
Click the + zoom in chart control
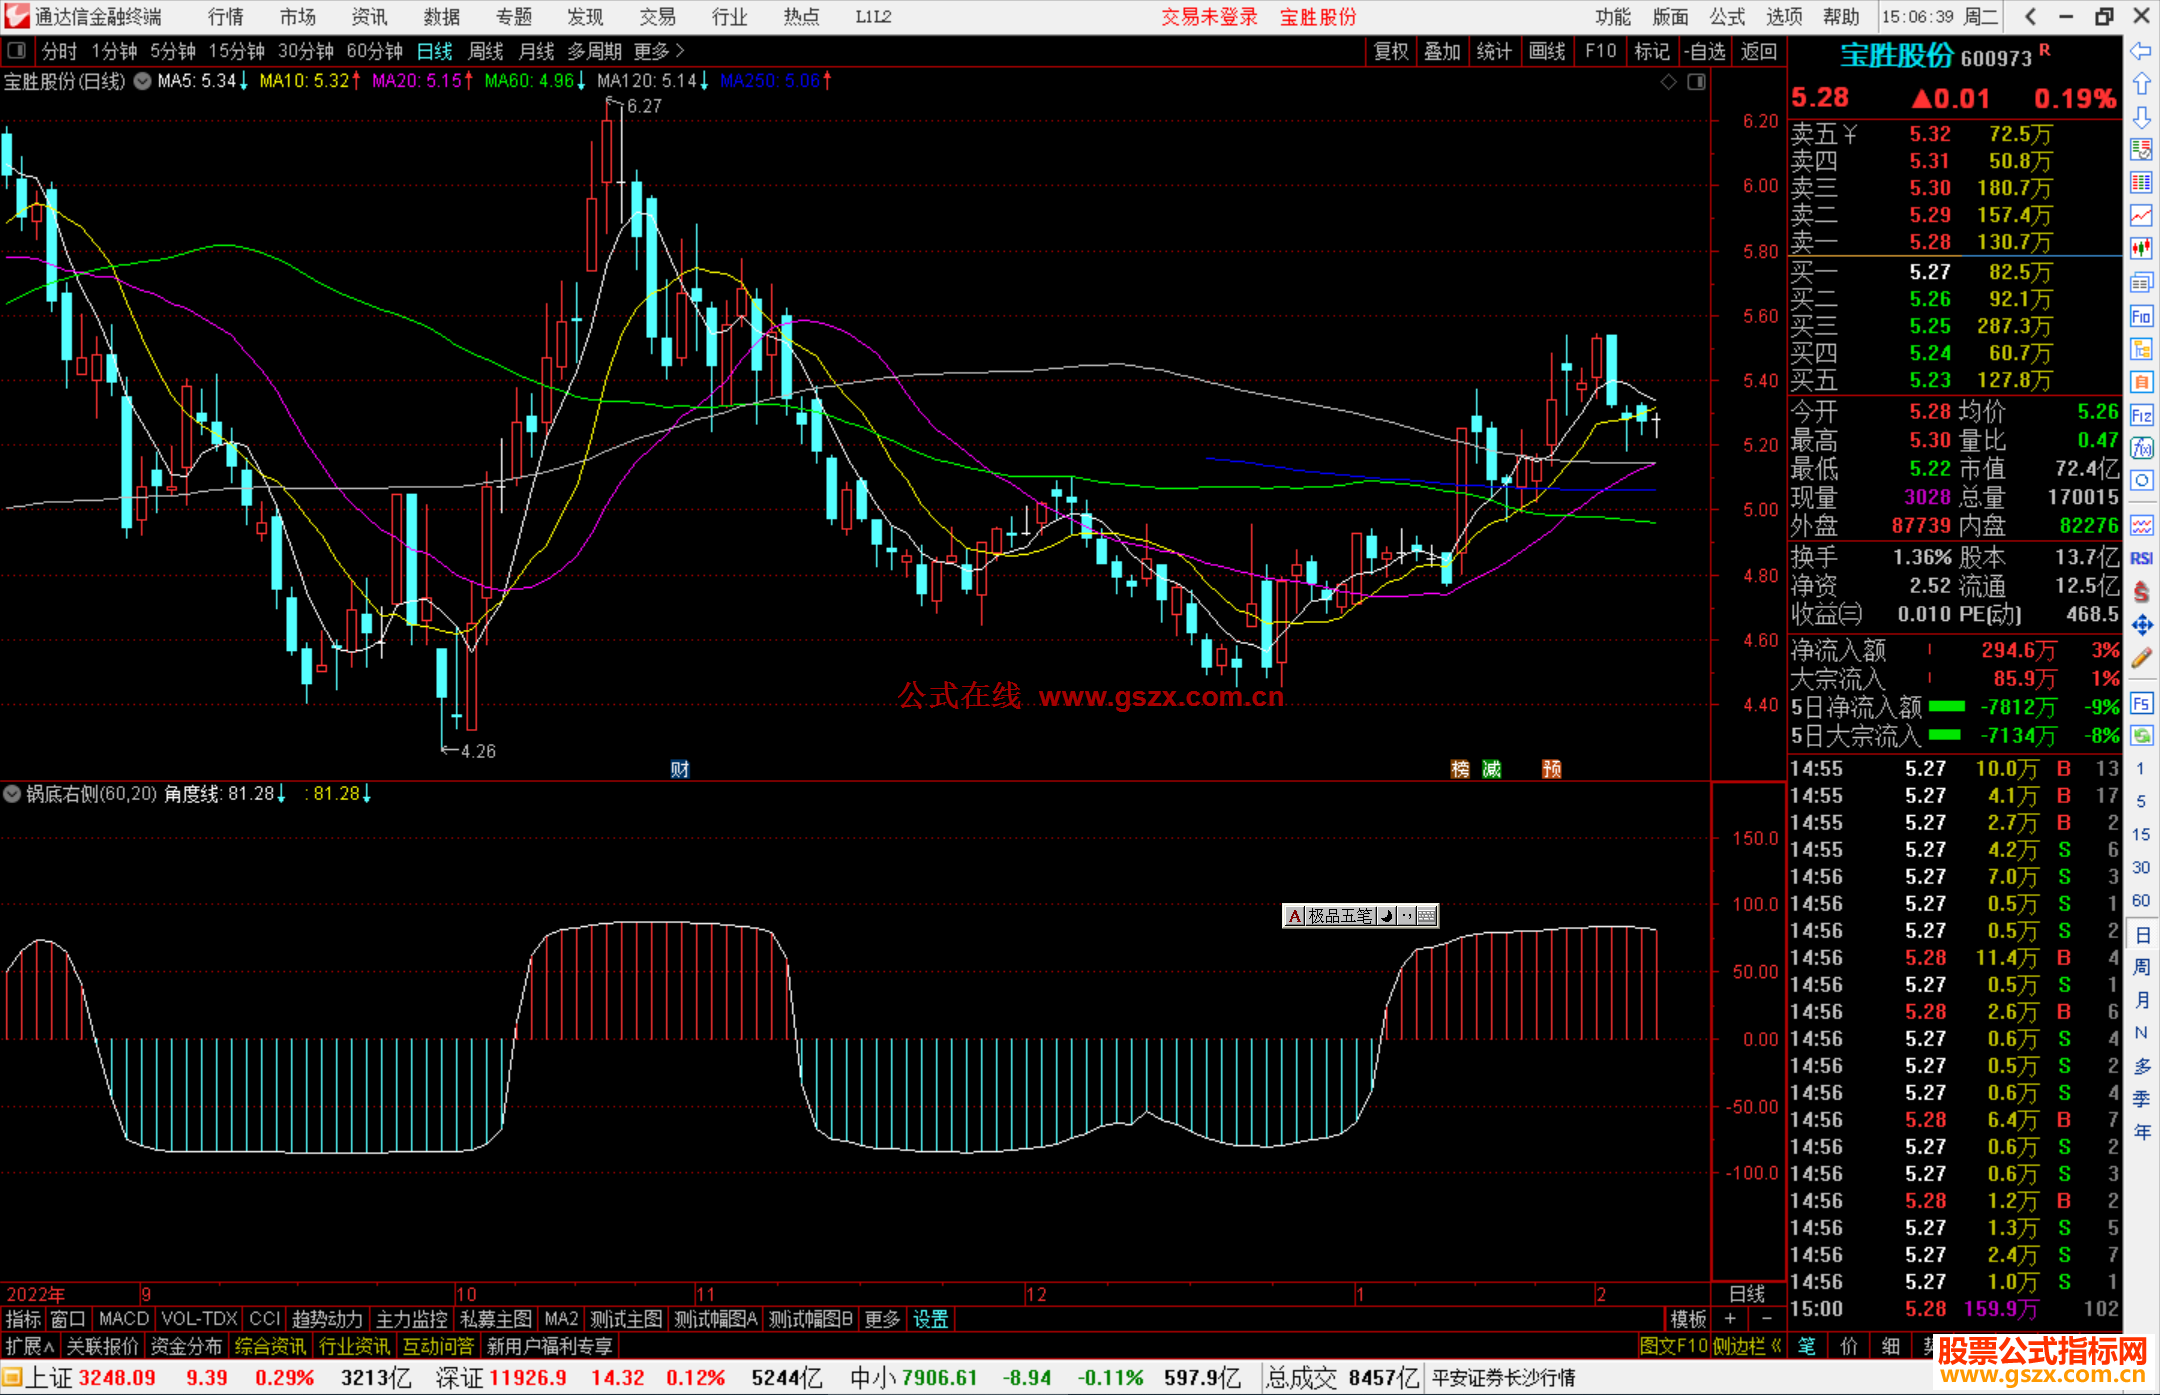[1730, 1319]
